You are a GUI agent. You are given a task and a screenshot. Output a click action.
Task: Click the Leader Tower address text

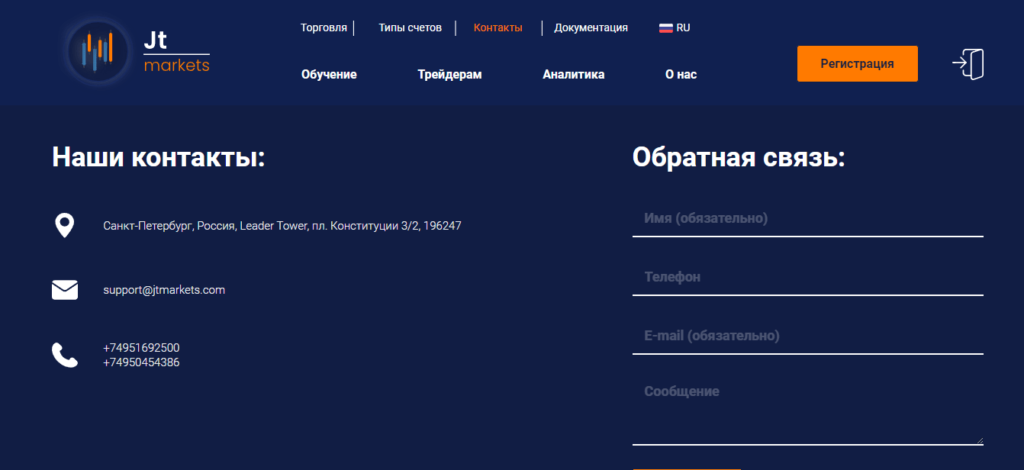(x=282, y=226)
